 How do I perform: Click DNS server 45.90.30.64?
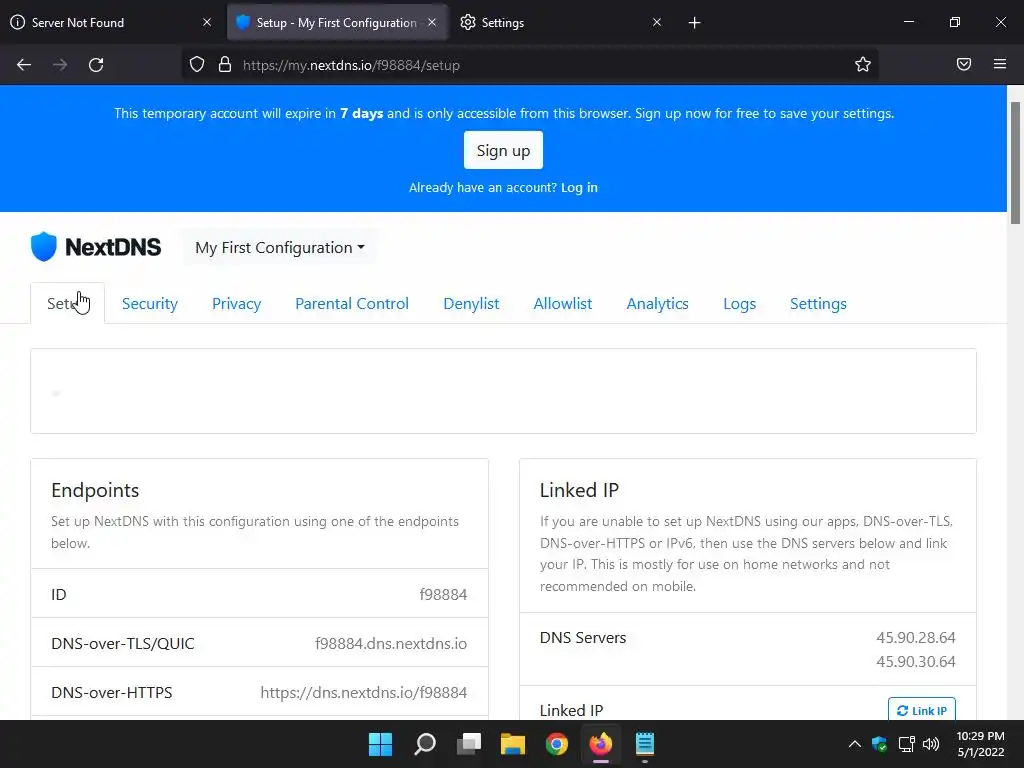916,662
